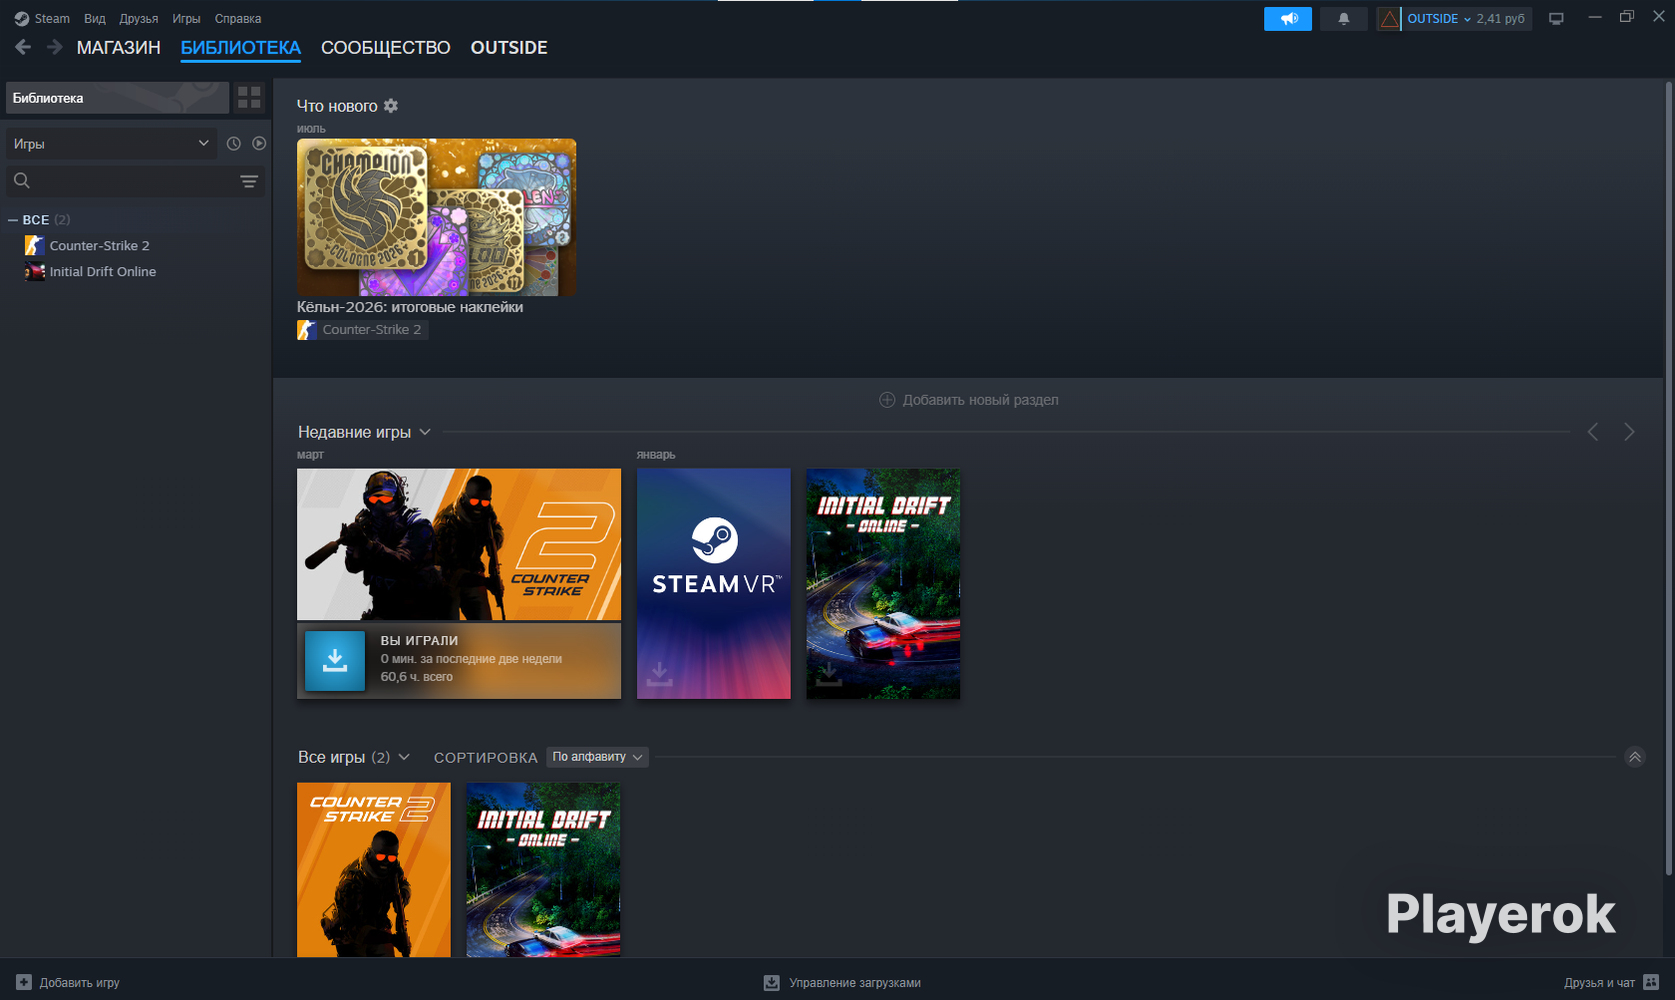Open the Игры menu
Image resolution: width=1675 pixels, height=1000 pixels.
(x=186, y=19)
